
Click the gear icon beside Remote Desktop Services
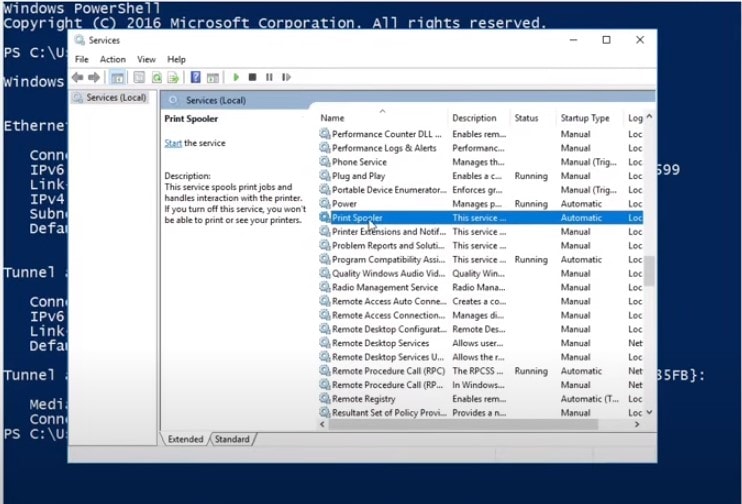325,343
